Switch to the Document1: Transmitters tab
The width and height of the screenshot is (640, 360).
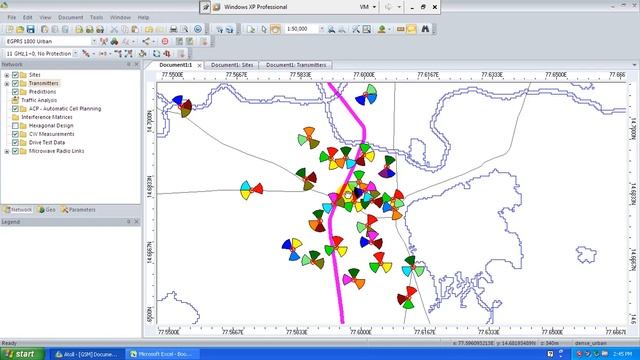(296, 65)
